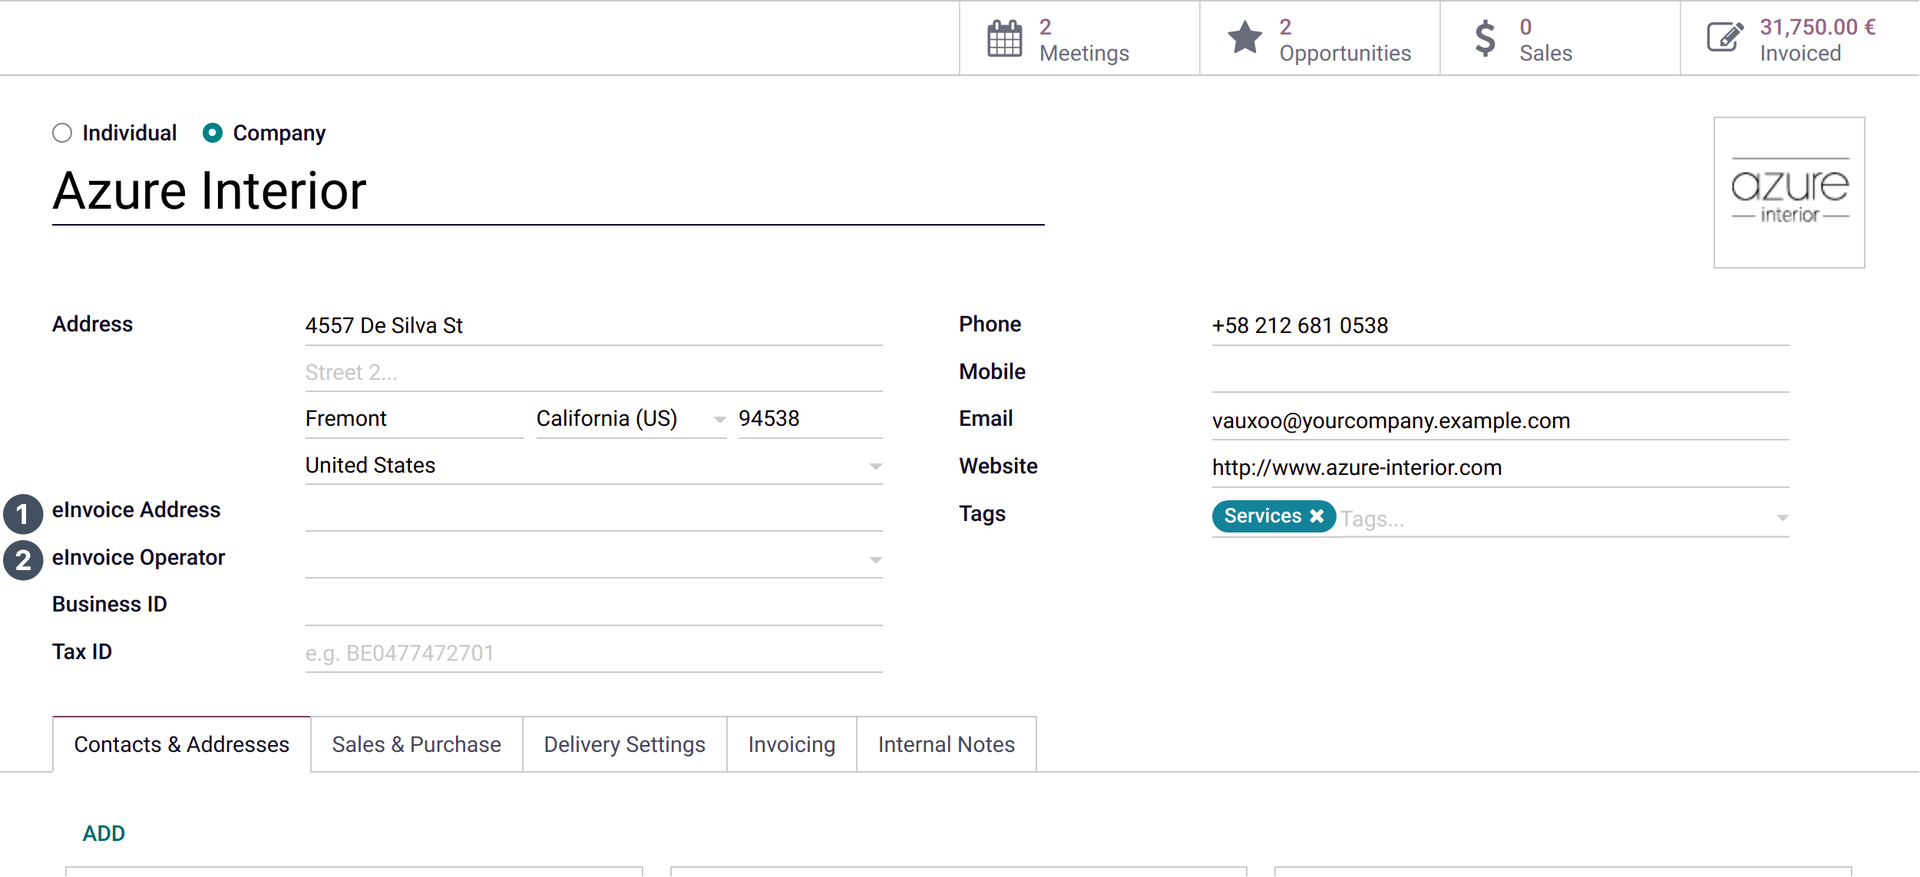Open the Internal Notes tab
Screen dimensions: 1920x877
[947, 745]
